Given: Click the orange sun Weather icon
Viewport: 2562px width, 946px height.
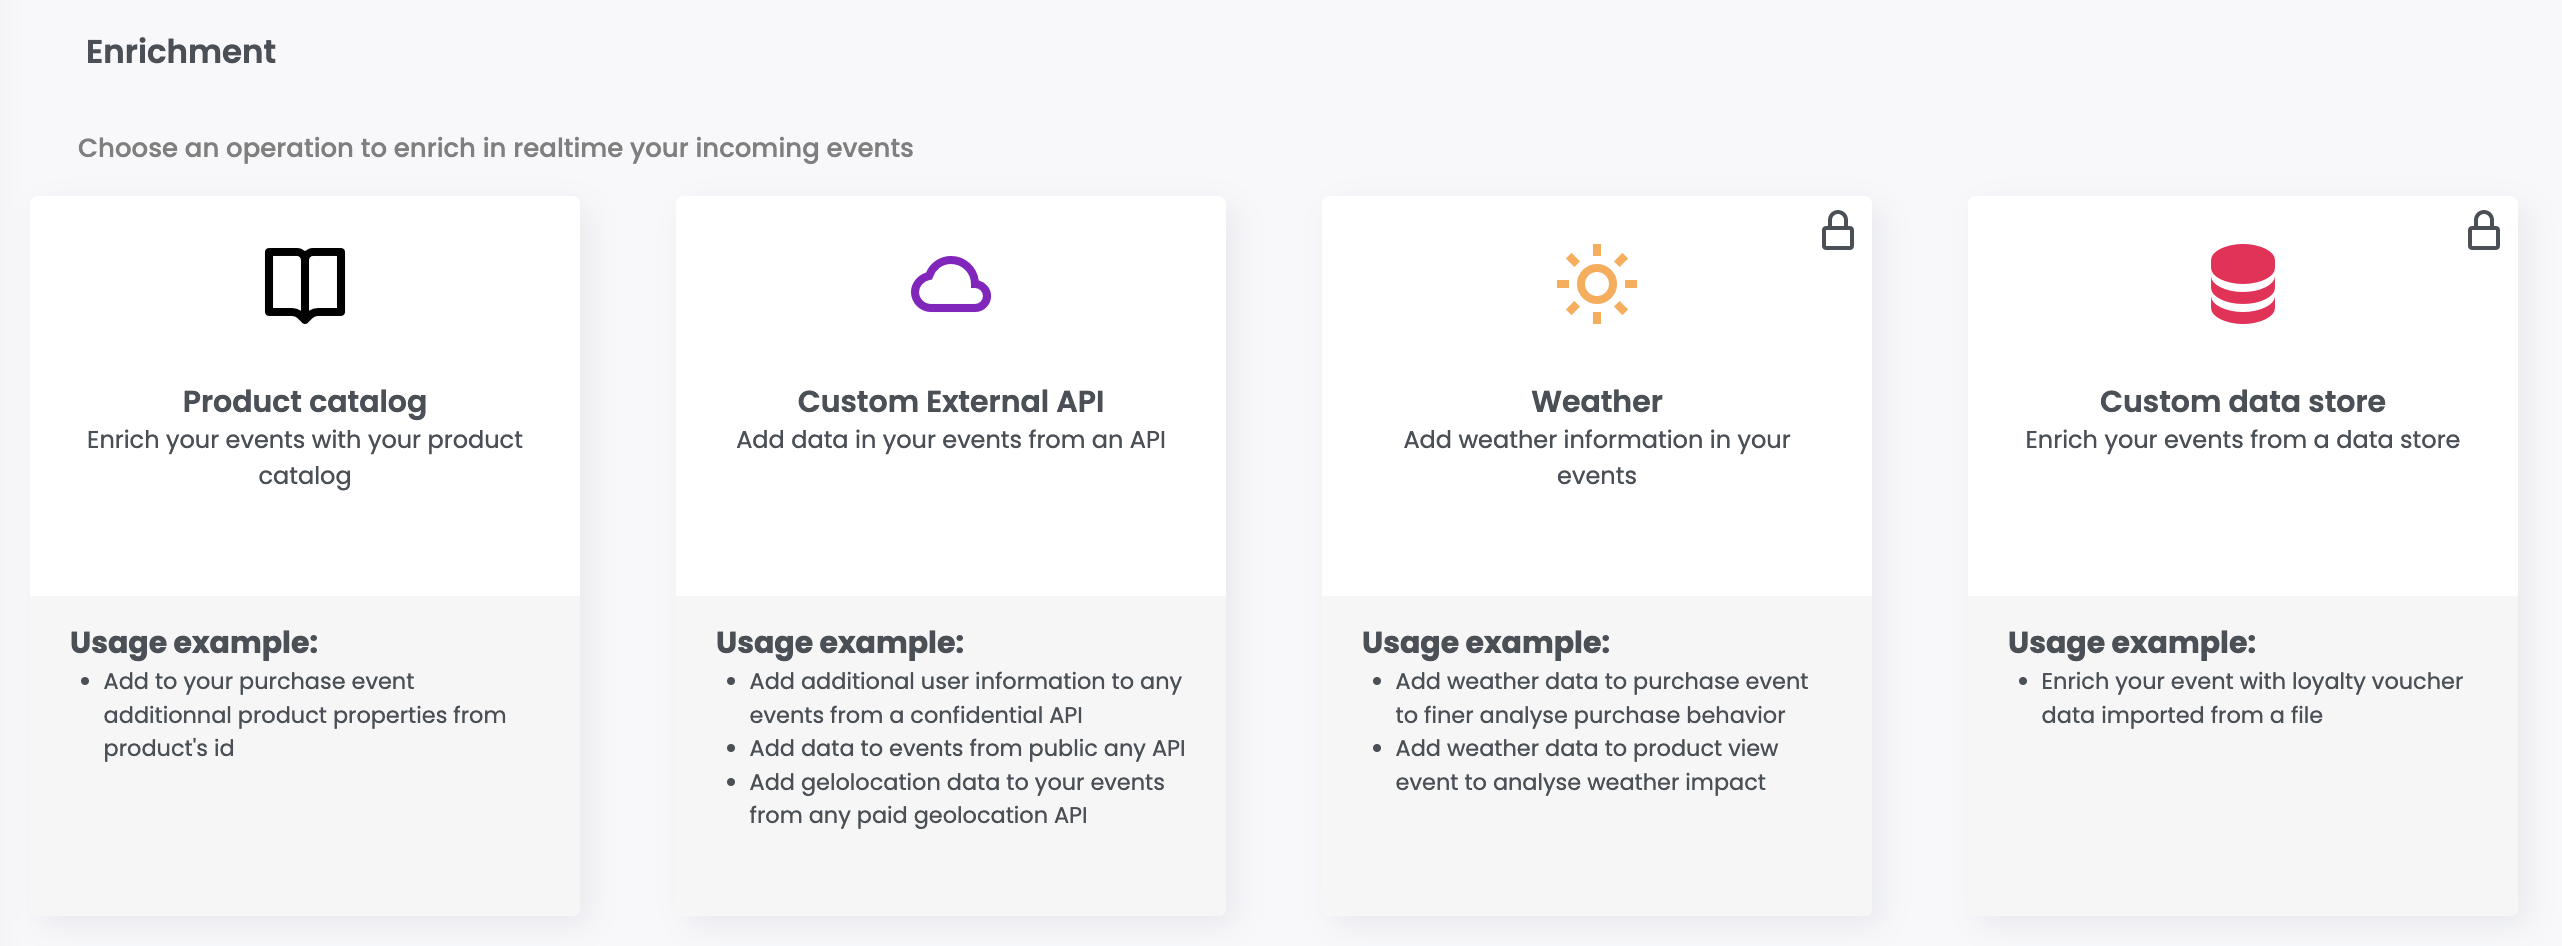Looking at the screenshot, I should [x=1596, y=284].
